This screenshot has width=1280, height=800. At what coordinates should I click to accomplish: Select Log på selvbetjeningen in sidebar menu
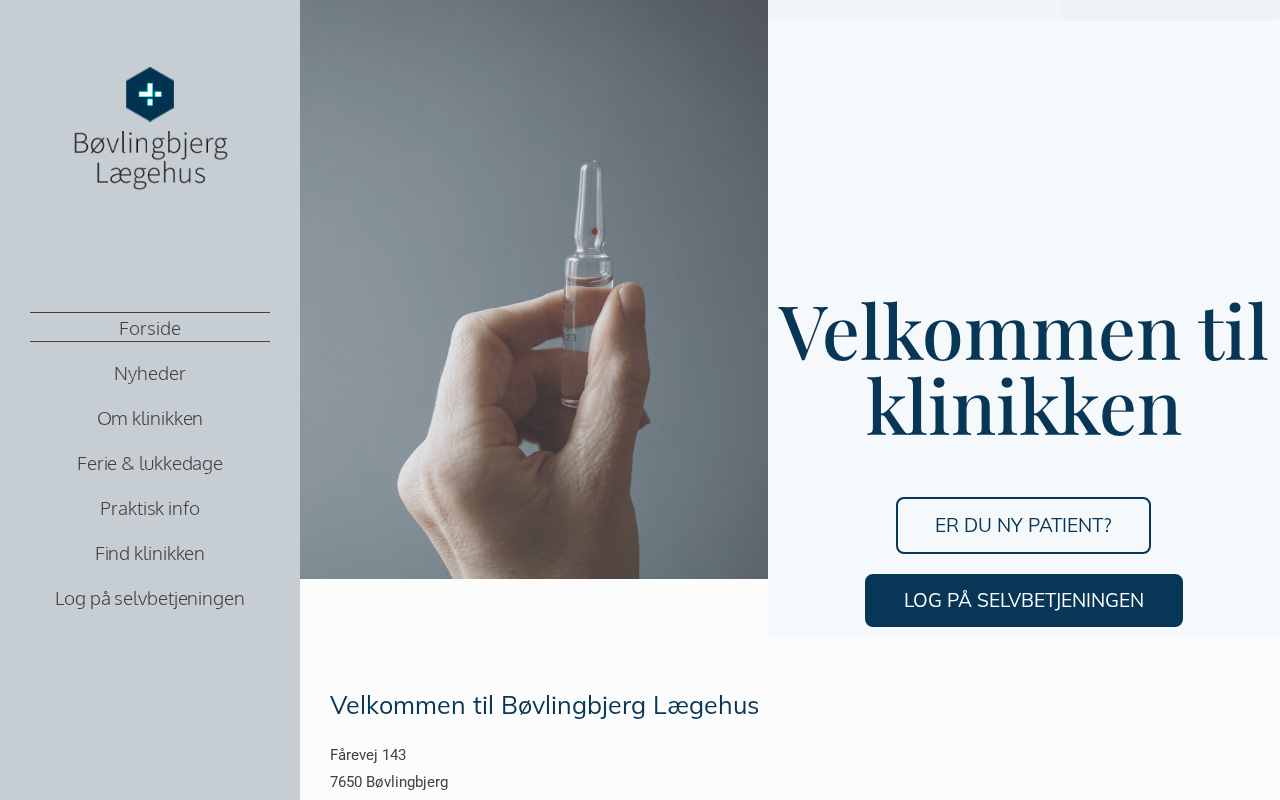(150, 598)
